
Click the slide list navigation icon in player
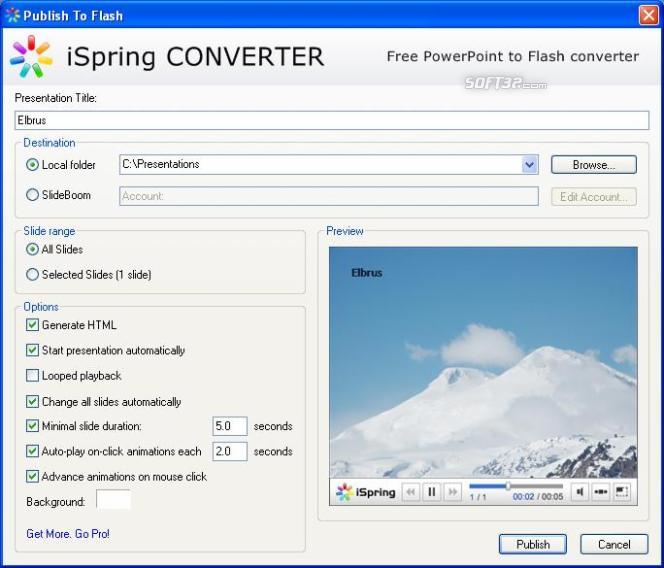point(600,492)
